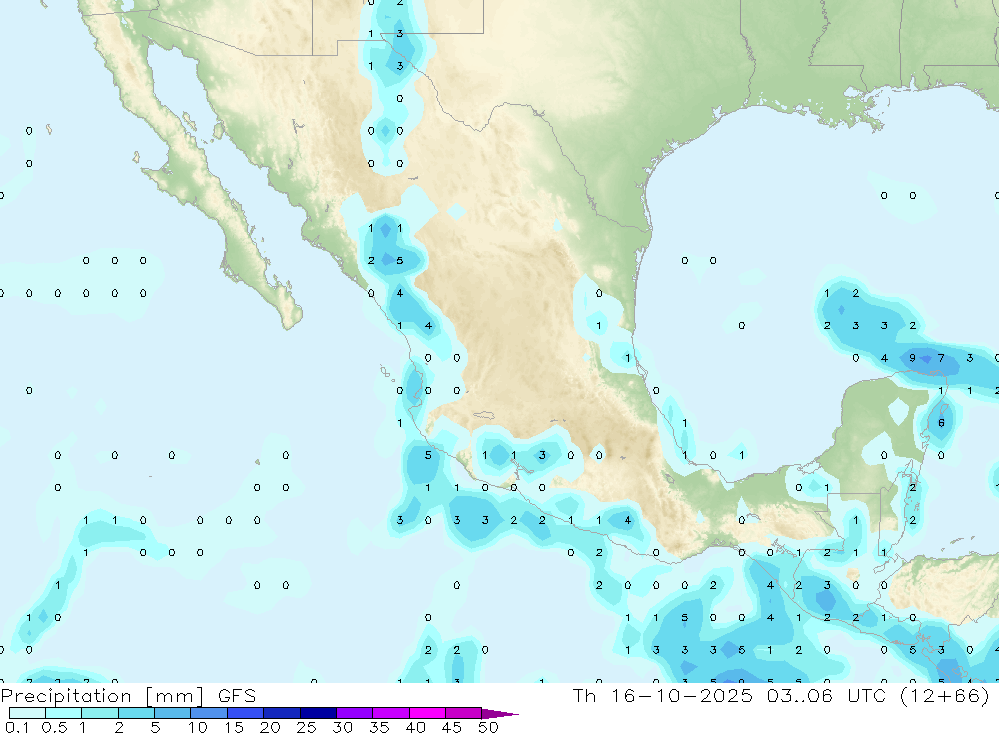Click the date "16-10-2025"

pos(682,695)
